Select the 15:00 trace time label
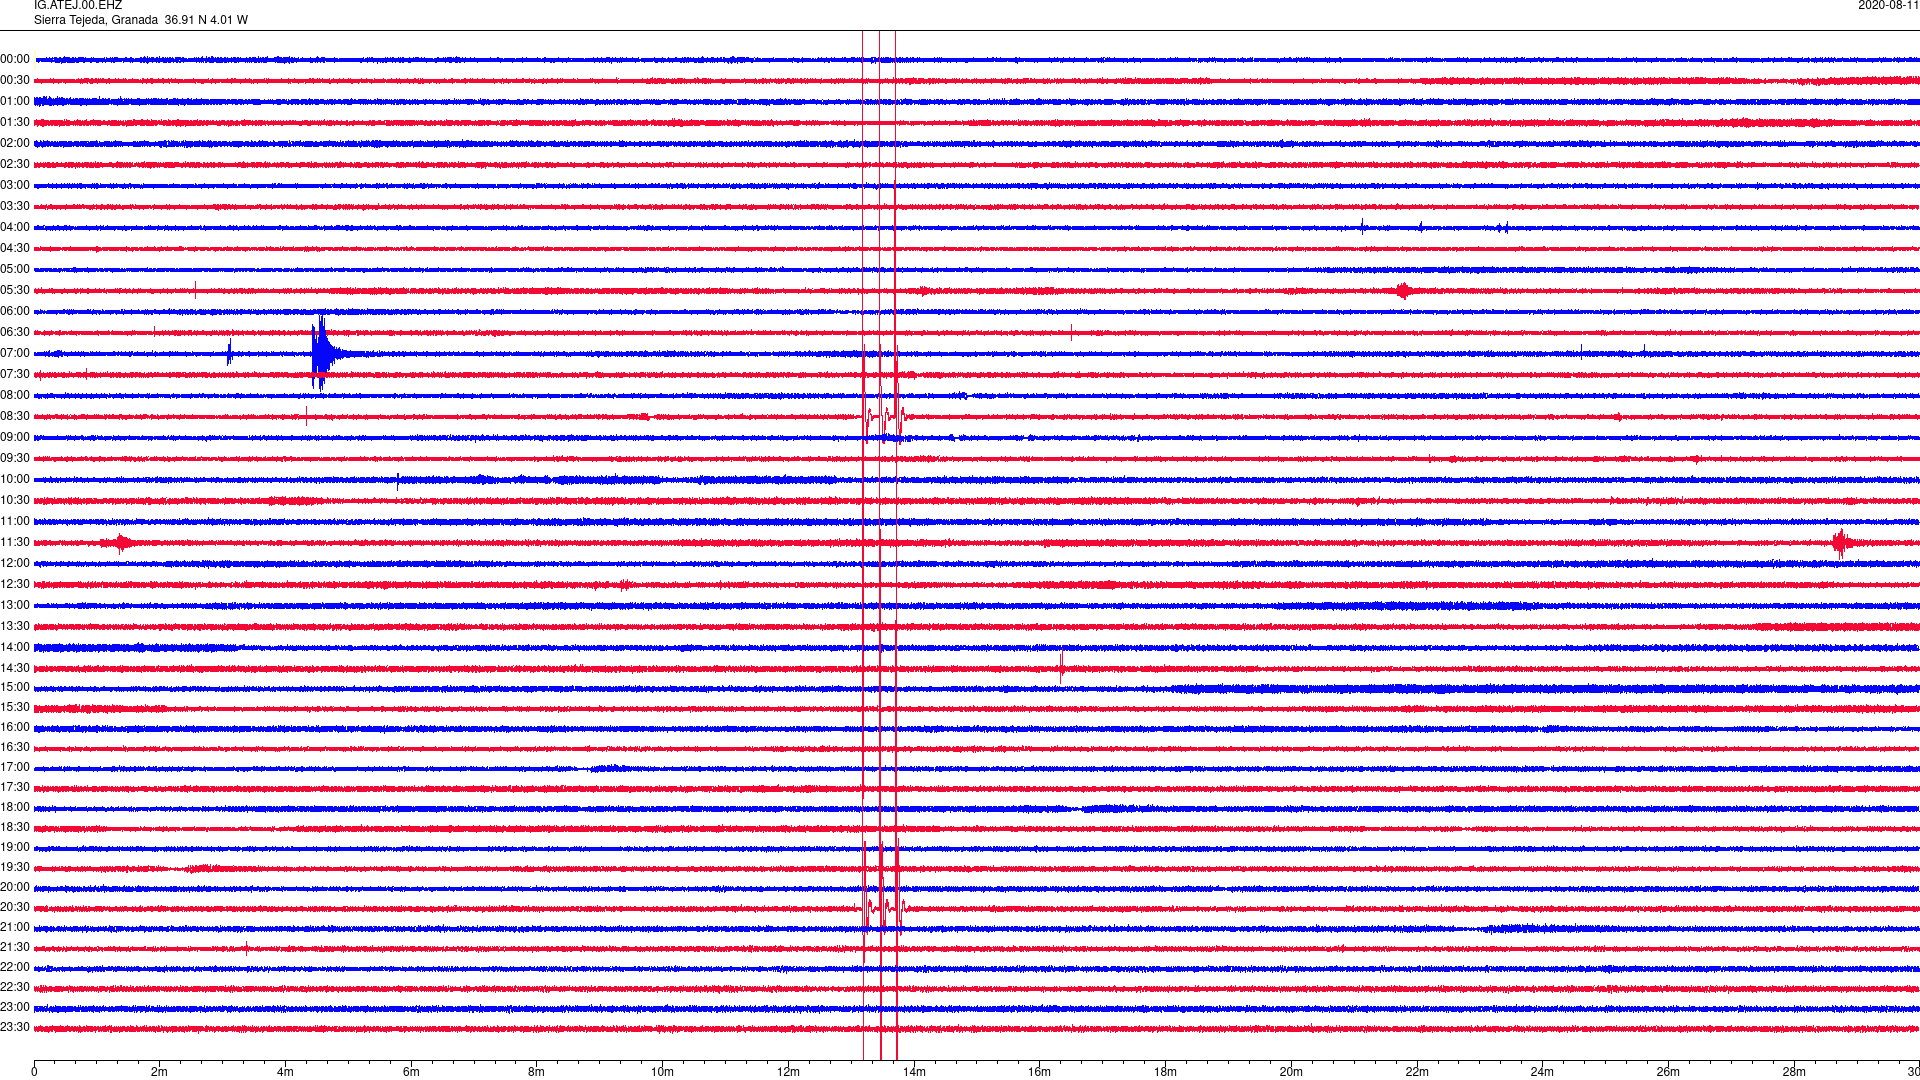 (15, 688)
